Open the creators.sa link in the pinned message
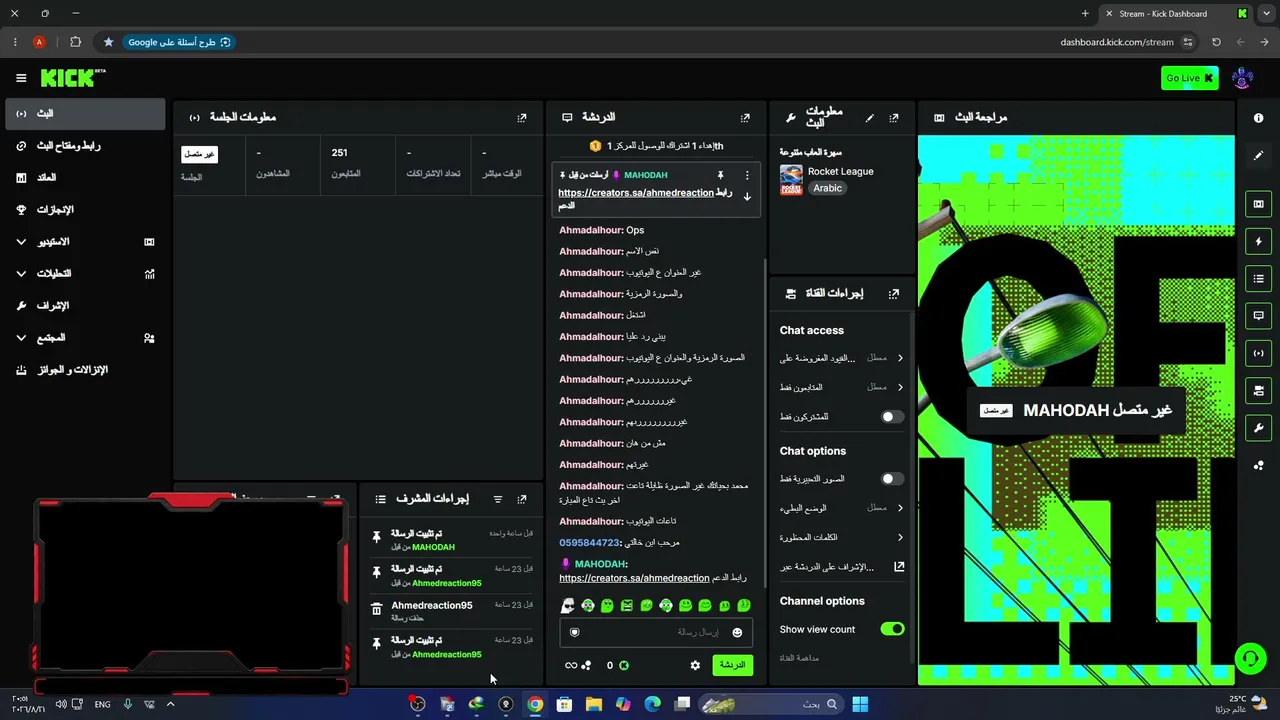The width and height of the screenshot is (1280, 720). click(x=636, y=193)
